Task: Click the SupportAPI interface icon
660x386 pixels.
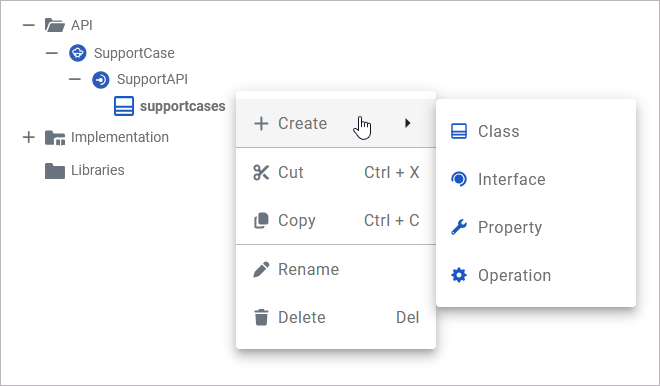Action: click(101, 80)
